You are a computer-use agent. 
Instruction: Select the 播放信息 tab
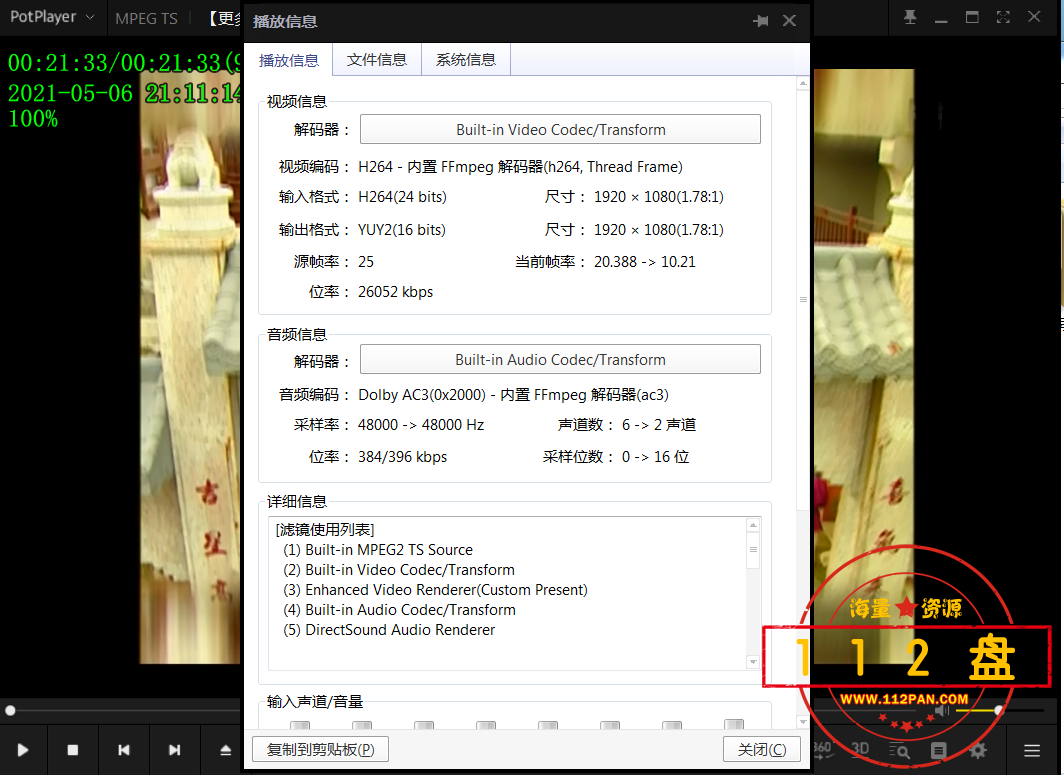coord(288,60)
